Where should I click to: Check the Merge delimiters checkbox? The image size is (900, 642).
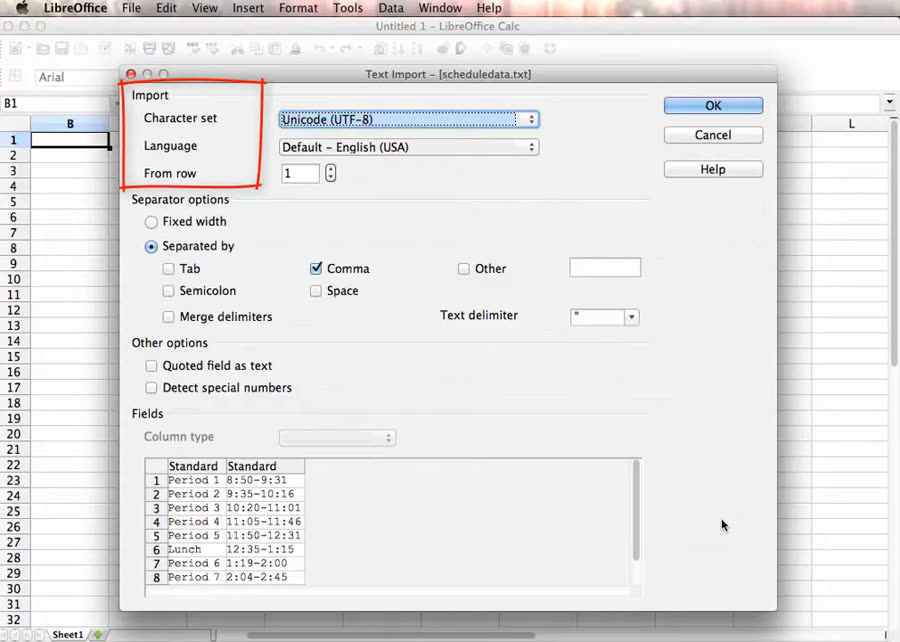[168, 317]
